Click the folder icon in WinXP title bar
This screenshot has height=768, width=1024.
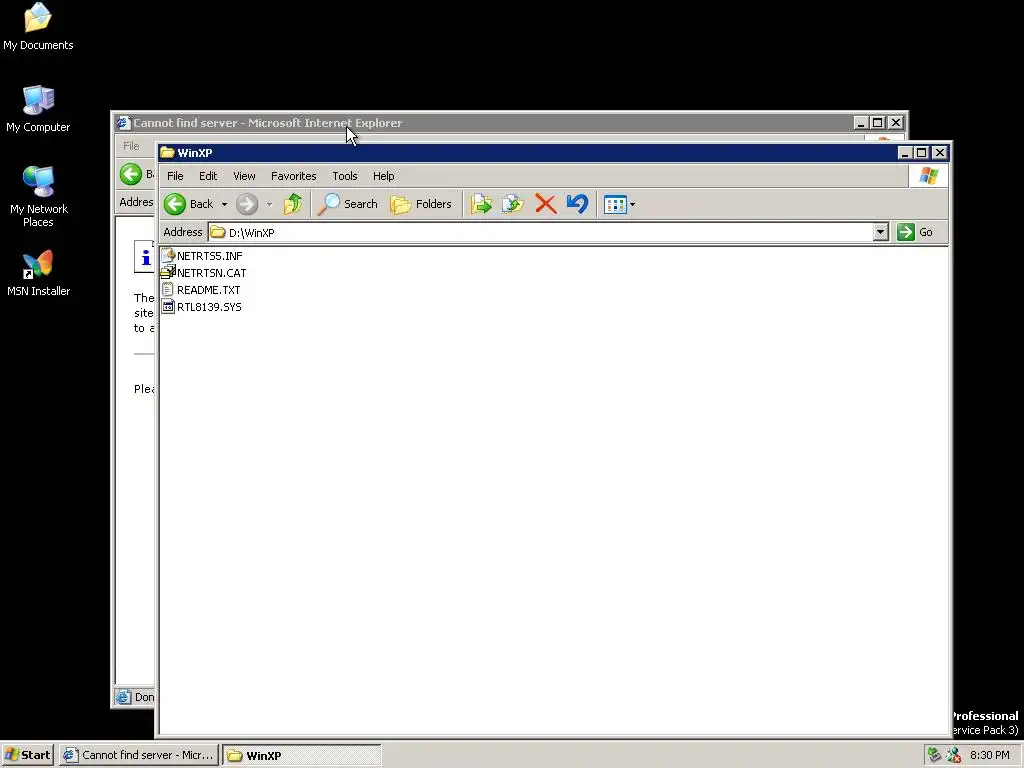(x=167, y=152)
